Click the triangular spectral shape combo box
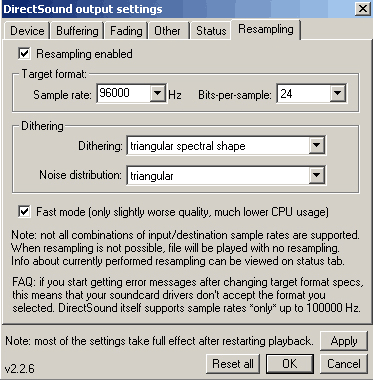Image resolution: width=373 pixels, height=380 pixels. coord(226,145)
